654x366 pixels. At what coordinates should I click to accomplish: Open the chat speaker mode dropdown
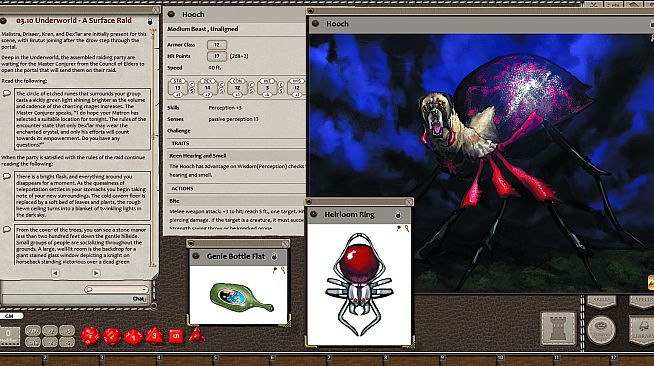click(116, 289)
